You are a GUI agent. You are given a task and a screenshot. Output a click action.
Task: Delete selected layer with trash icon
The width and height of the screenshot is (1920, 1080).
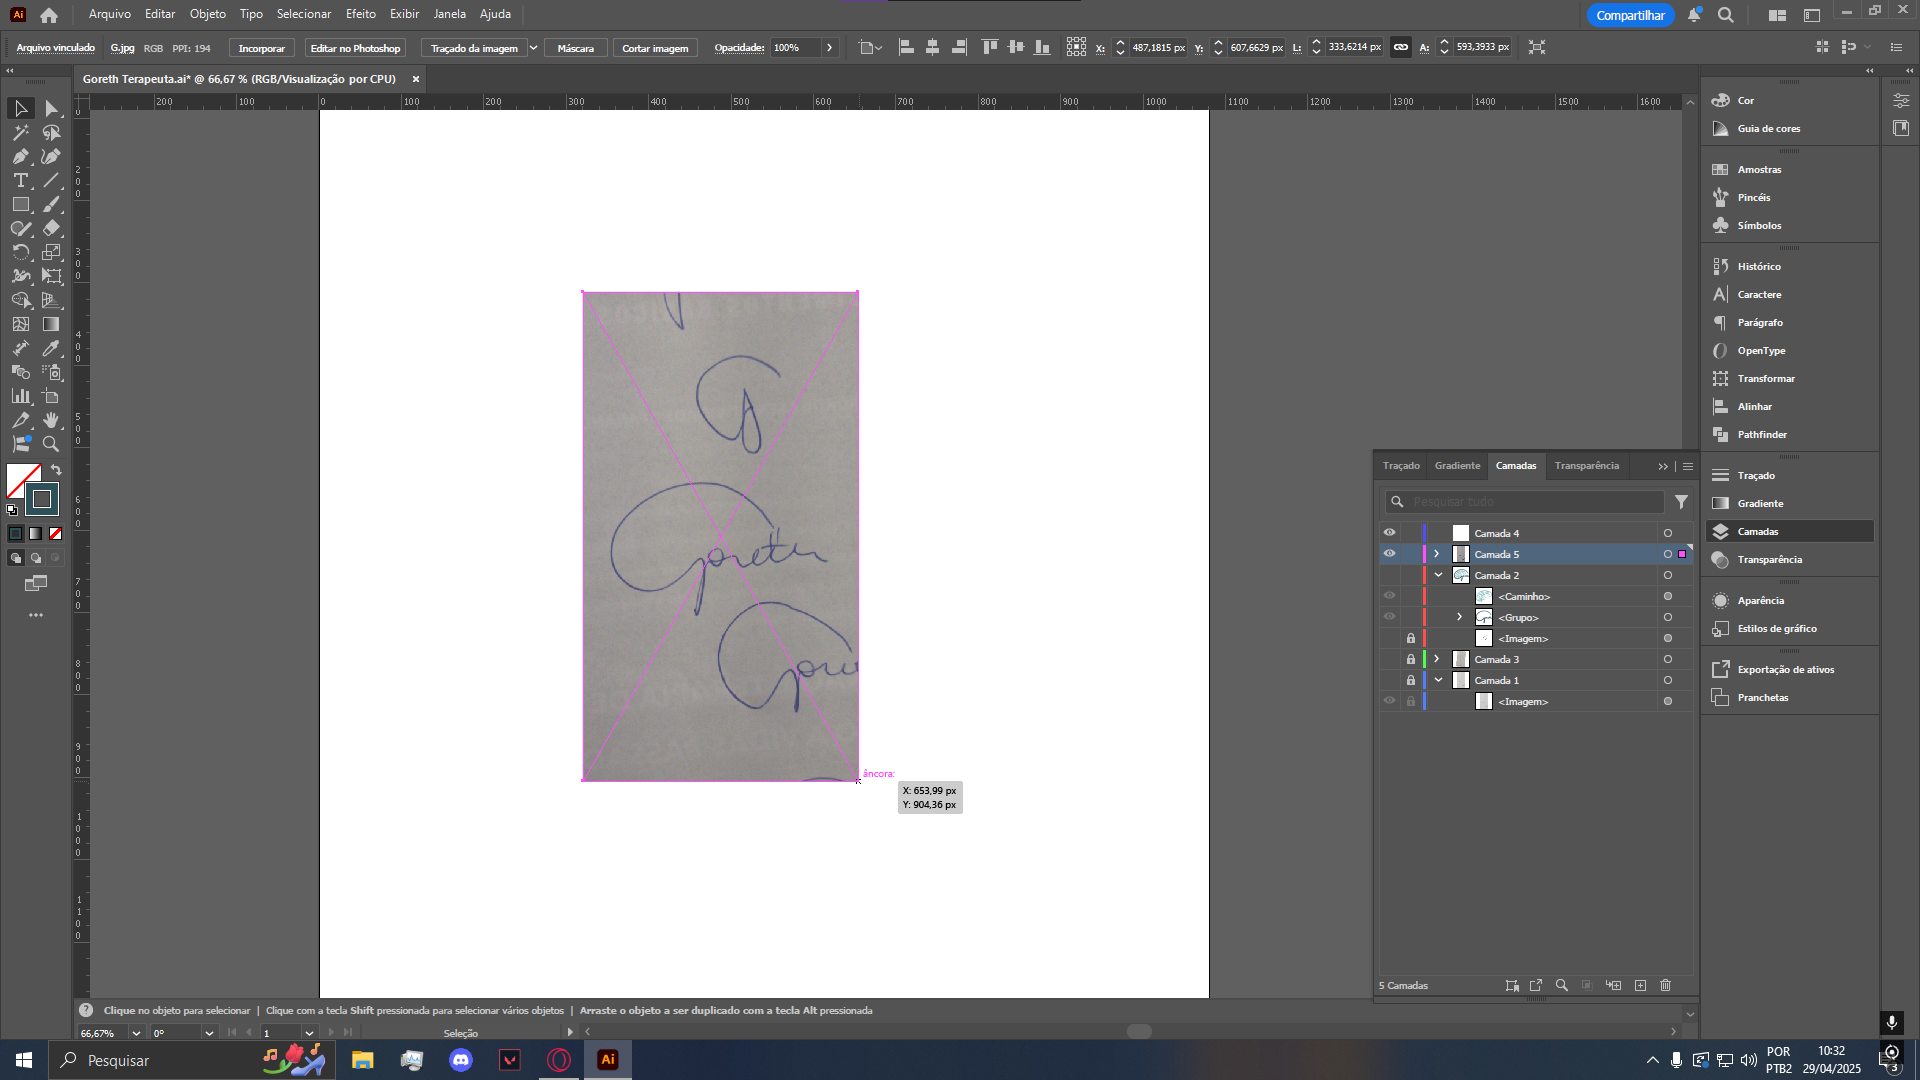1666,986
